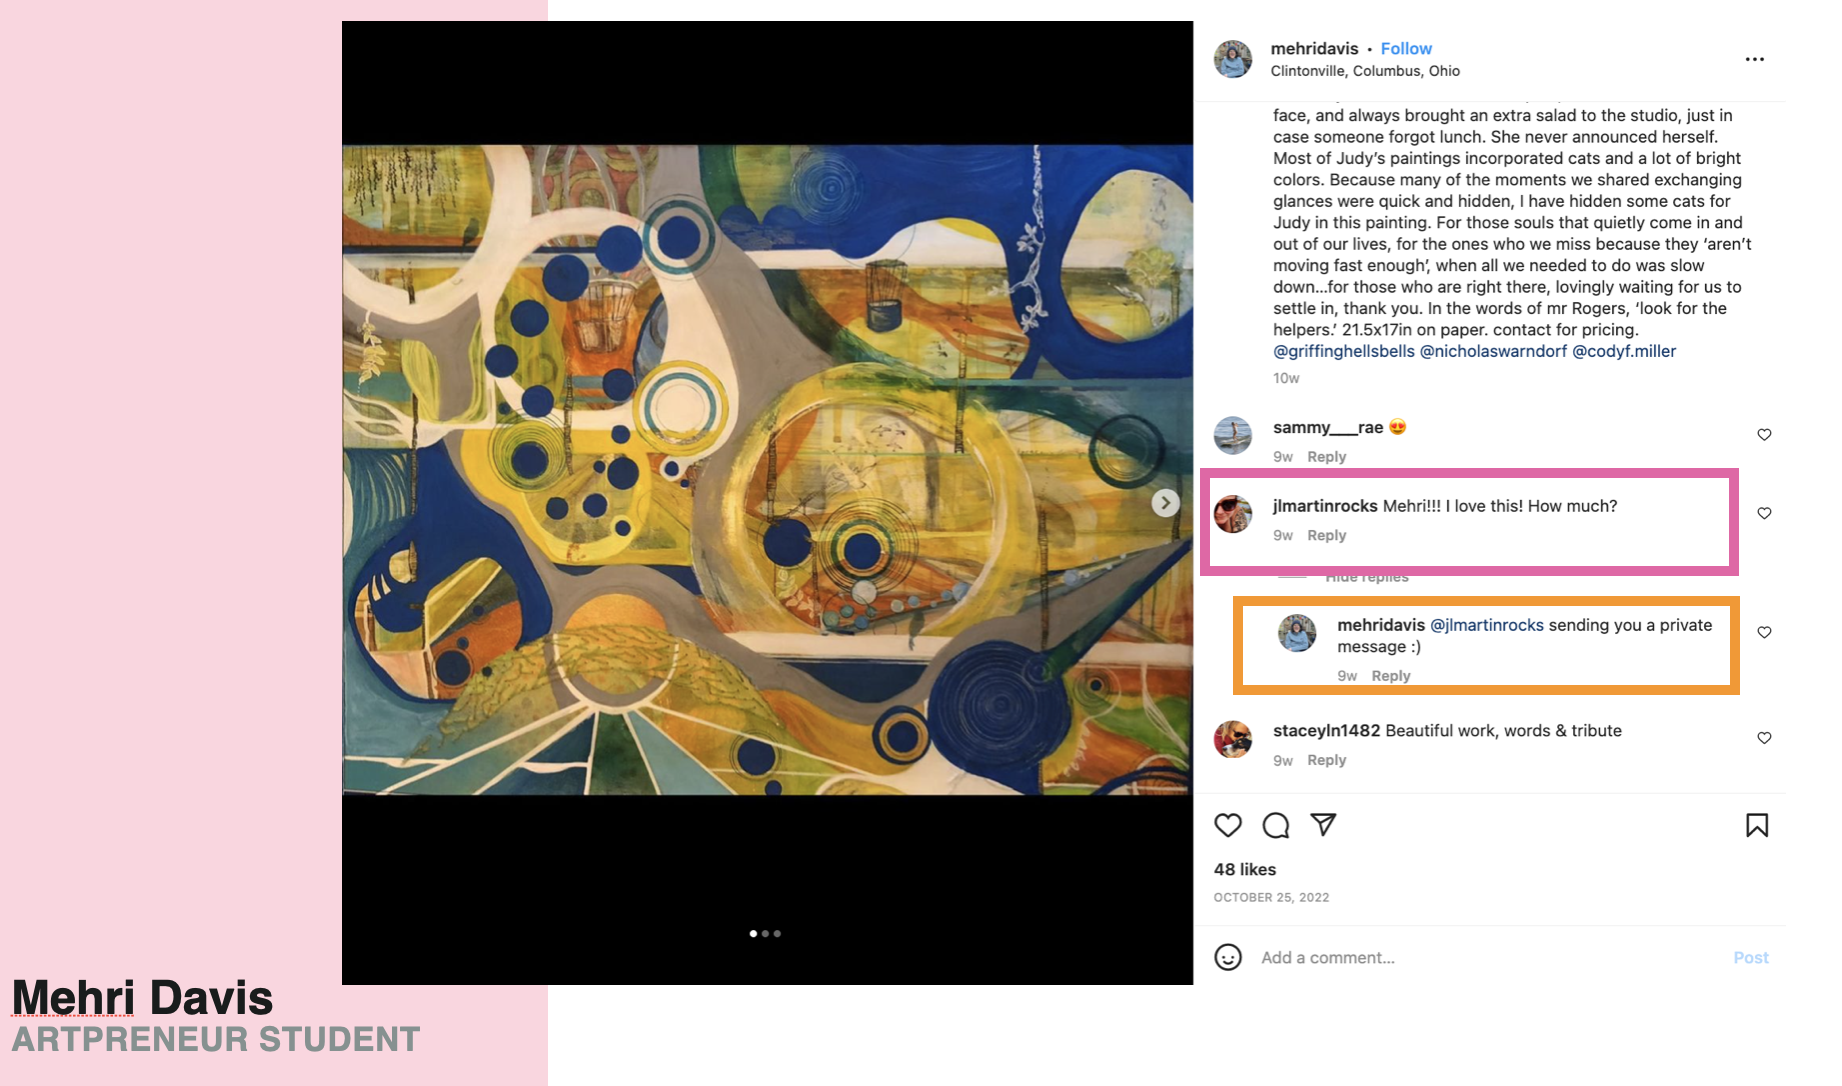Image resolution: width=1842 pixels, height=1086 pixels.
Task: Open mehridavis profile picture in header
Action: 1233,59
